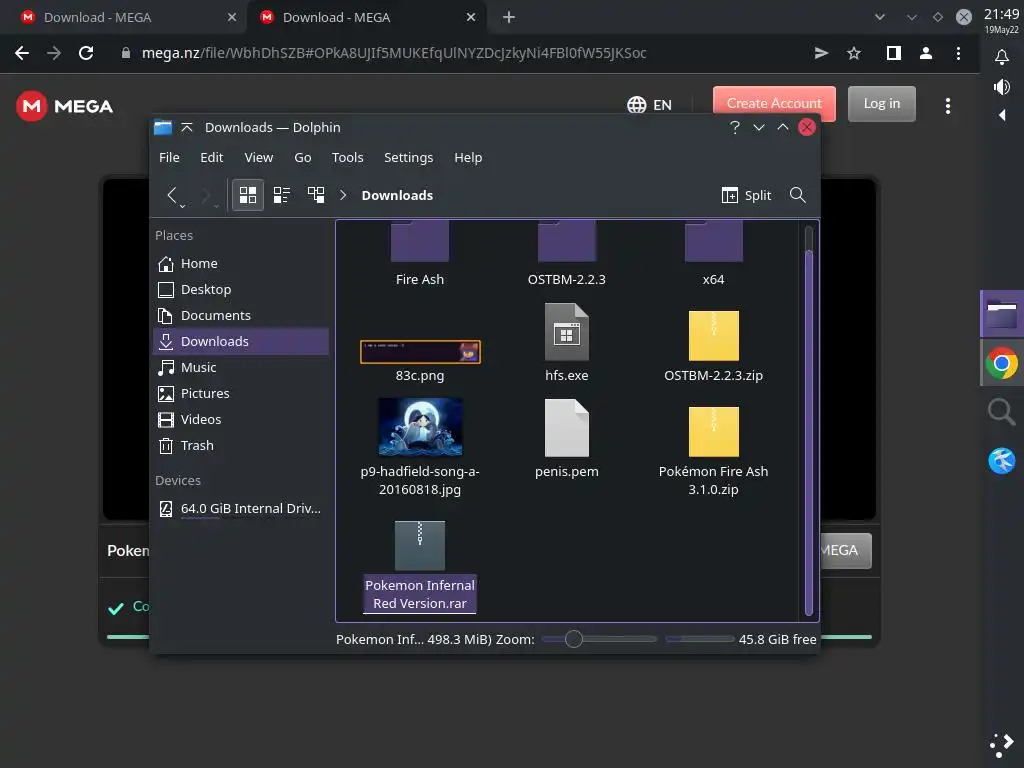The image size is (1024, 768).
Task: Select the OSTBM-2.2.3.zip archive icon
Action: click(713, 336)
